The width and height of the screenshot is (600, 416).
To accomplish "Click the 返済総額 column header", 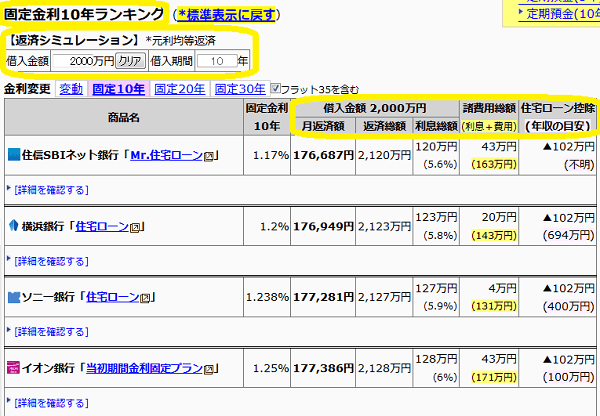I will tap(384, 126).
